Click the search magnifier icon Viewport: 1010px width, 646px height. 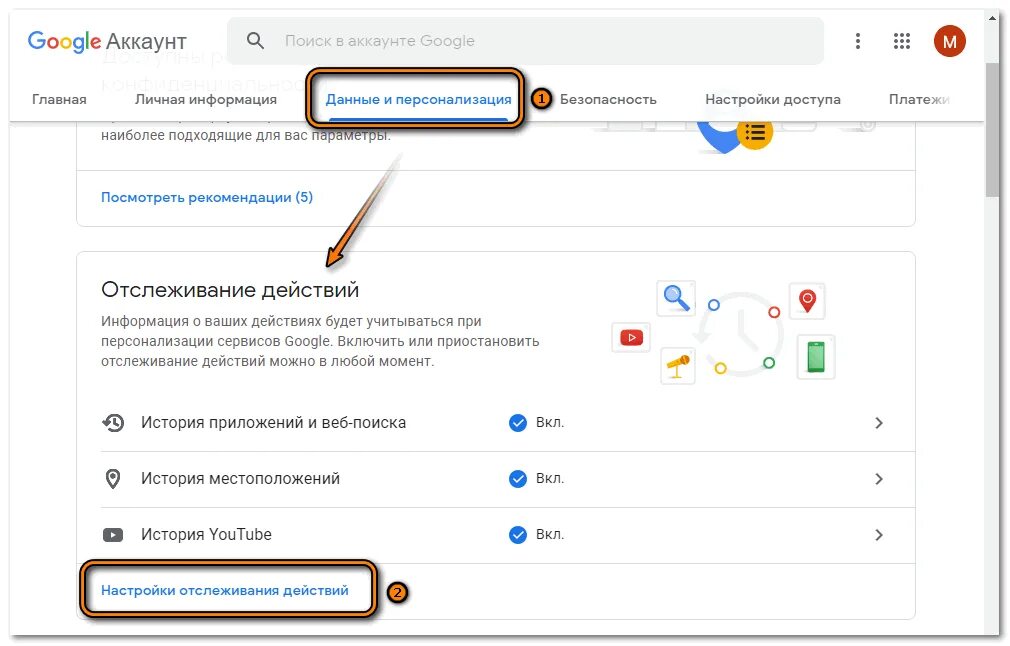[256, 41]
